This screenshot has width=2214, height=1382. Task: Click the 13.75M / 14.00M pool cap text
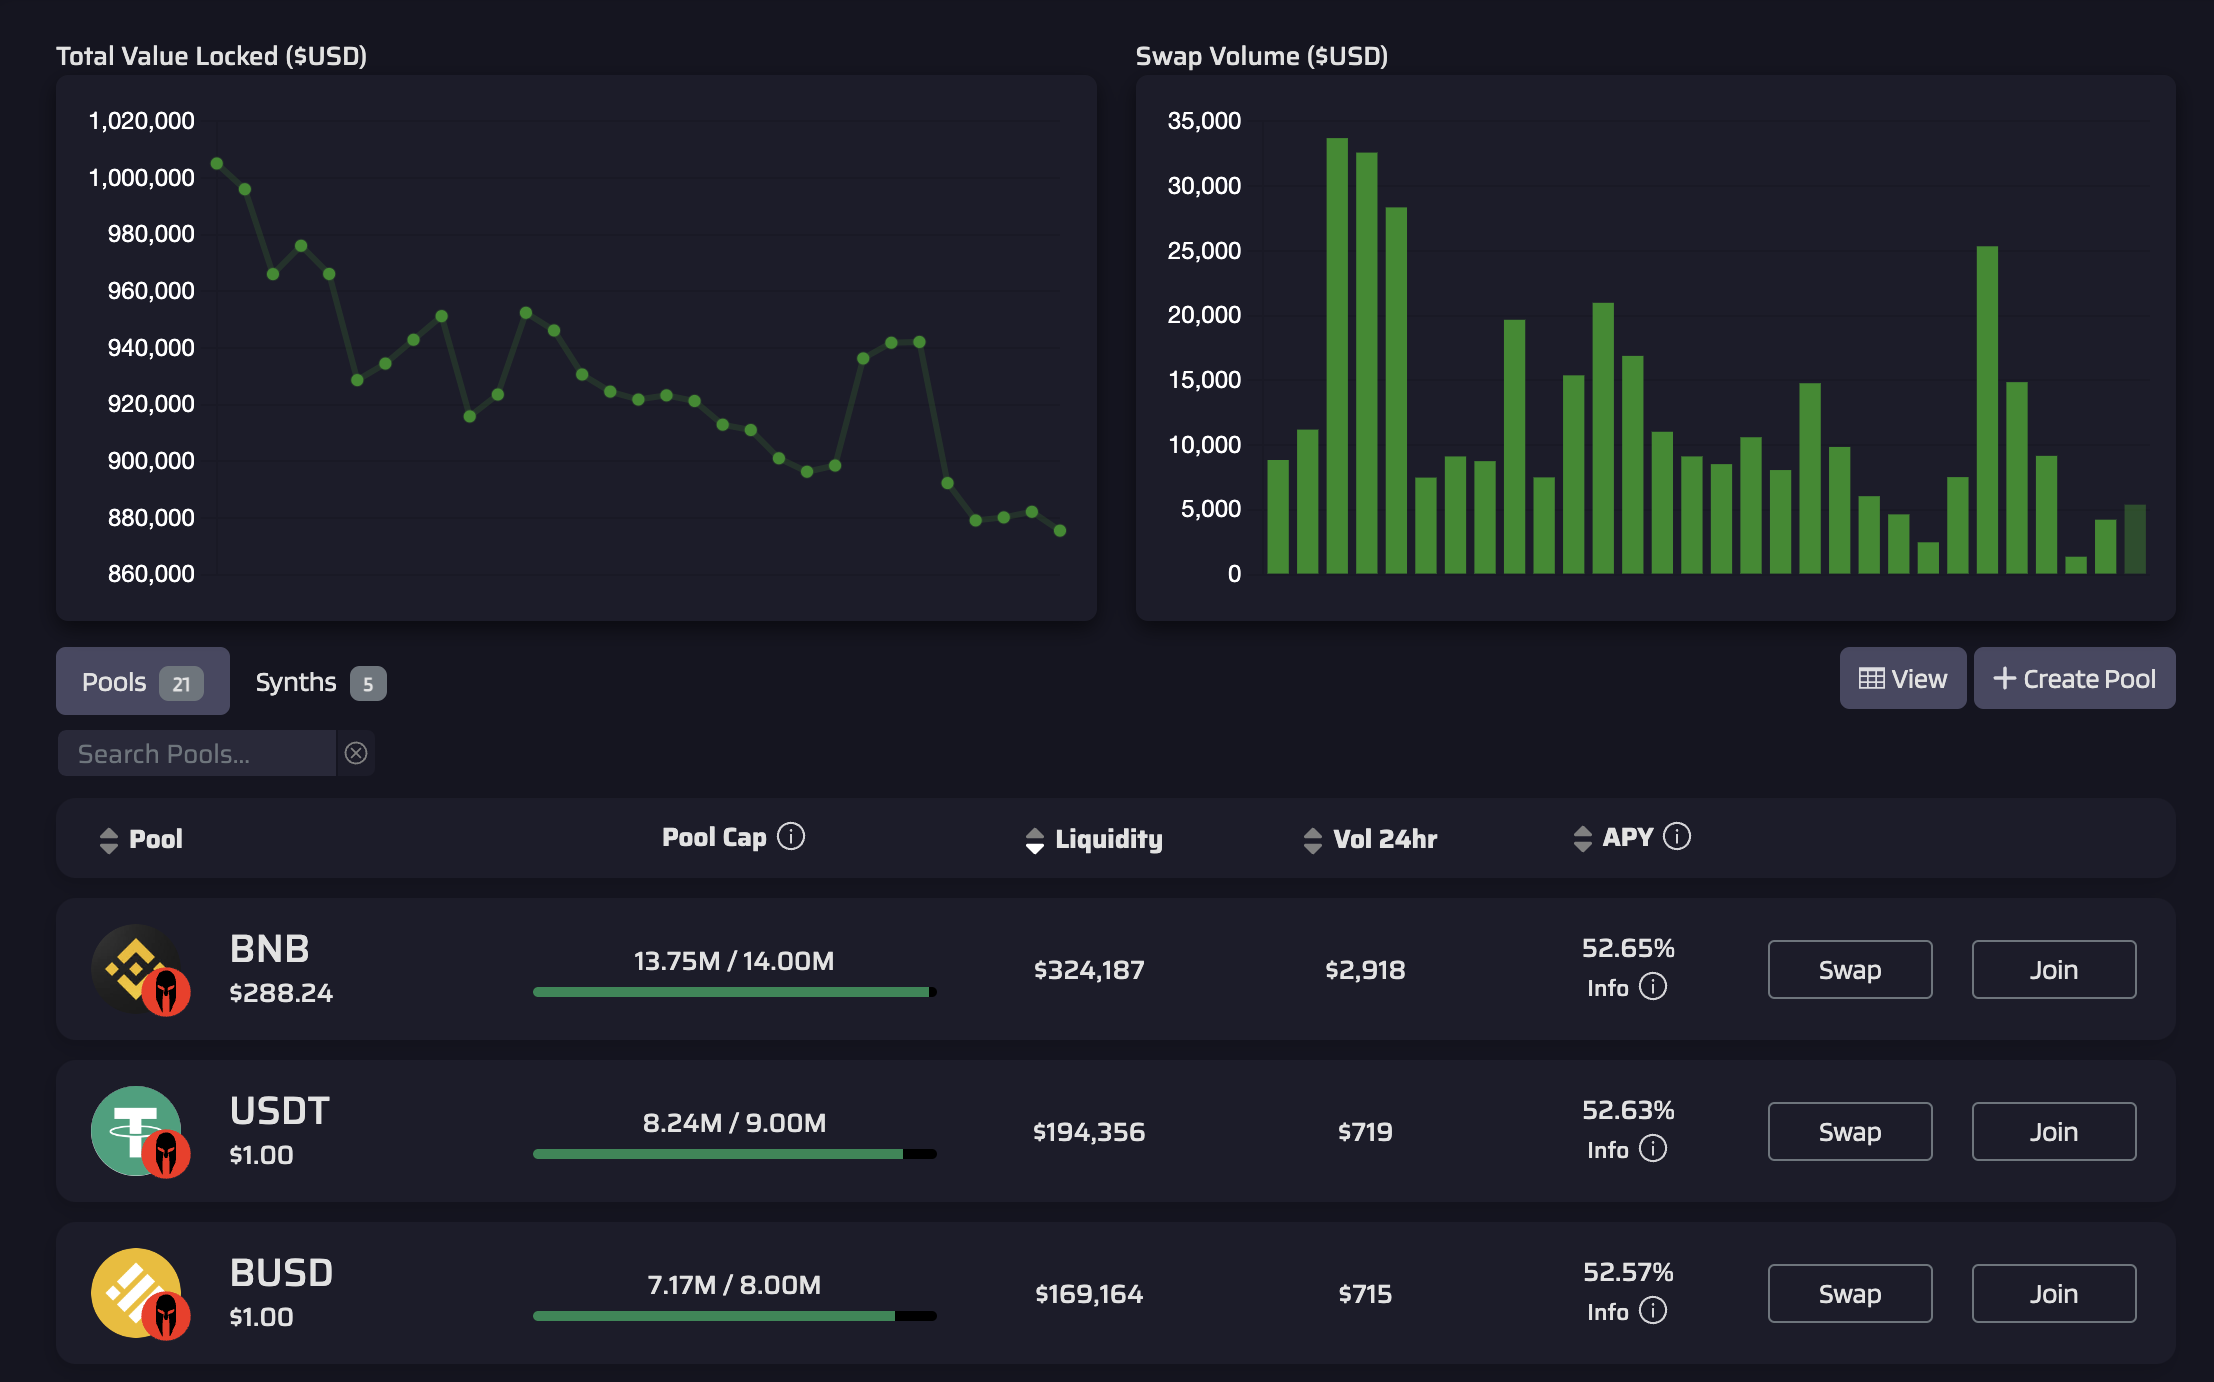point(734,961)
